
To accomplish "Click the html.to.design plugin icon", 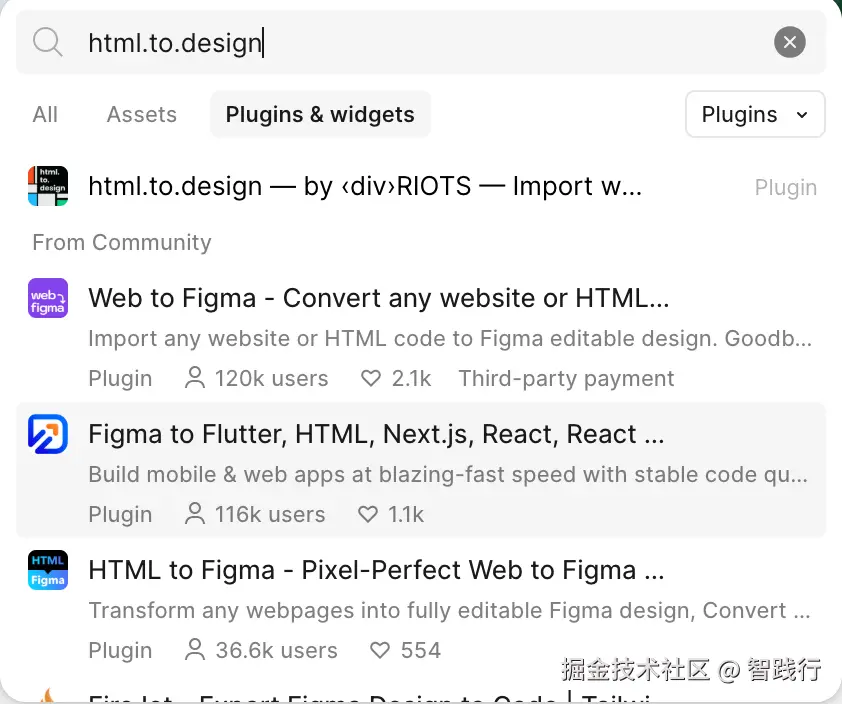I will [x=48, y=186].
